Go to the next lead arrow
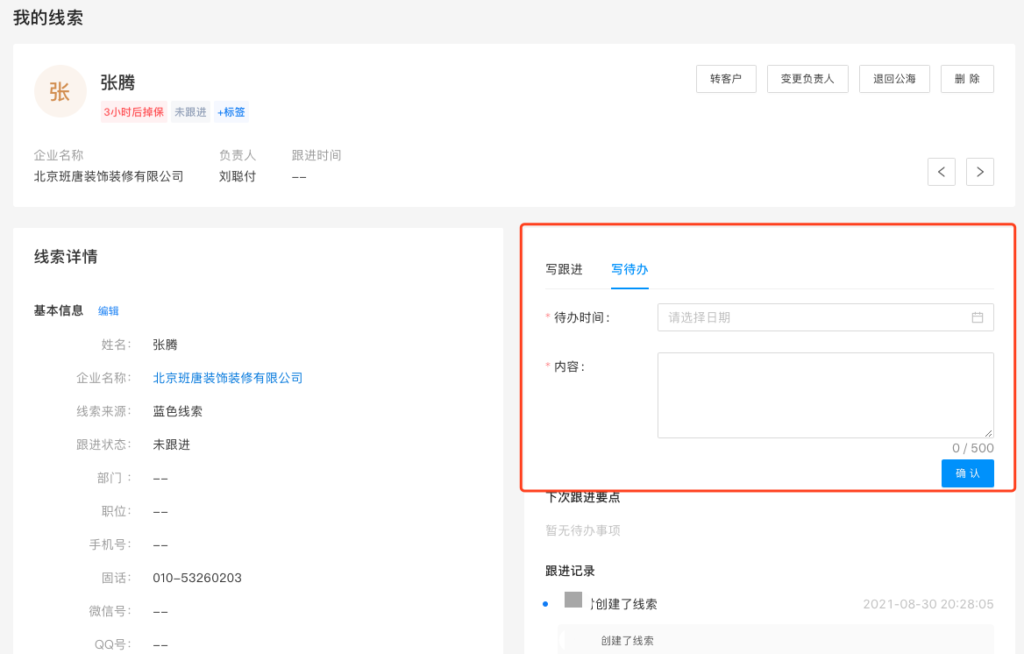 [980, 172]
